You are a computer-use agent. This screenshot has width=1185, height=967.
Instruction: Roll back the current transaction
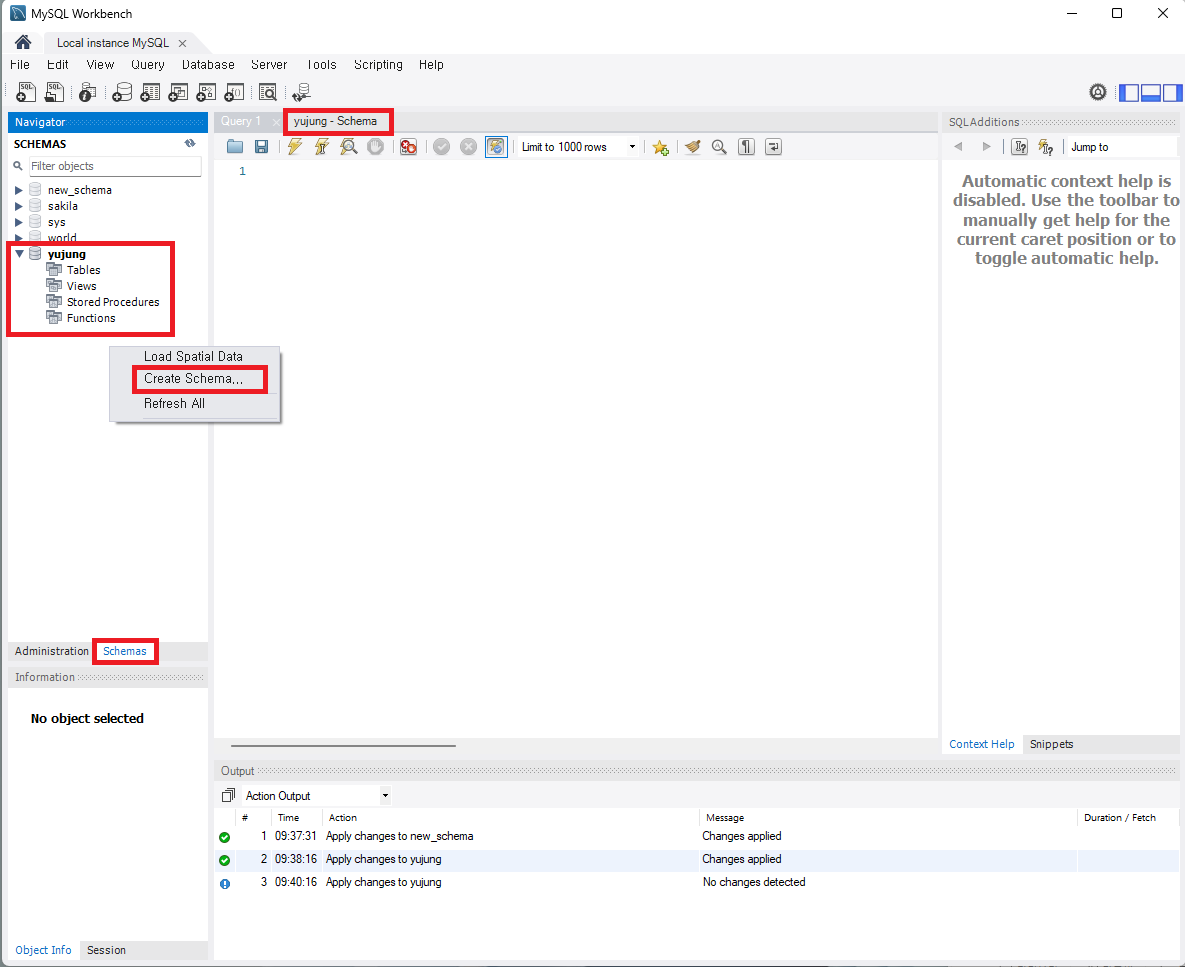point(469,147)
